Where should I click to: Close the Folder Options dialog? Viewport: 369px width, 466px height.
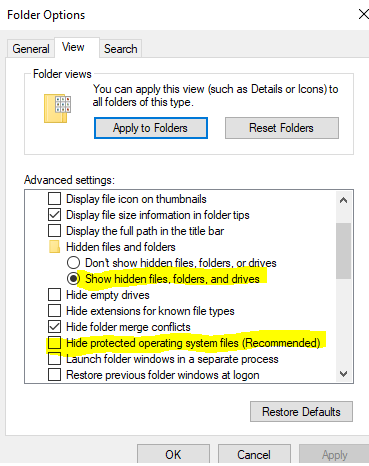(x=363, y=14)
